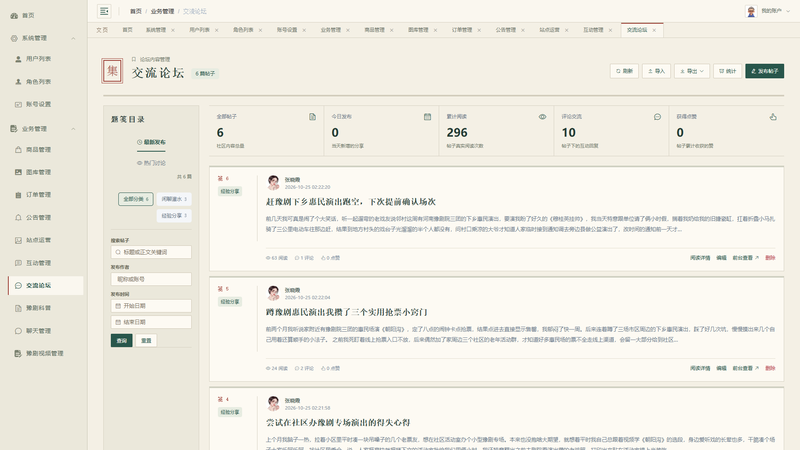
Task: Click the 发布帖子 publish button
Action: point(765,71)
